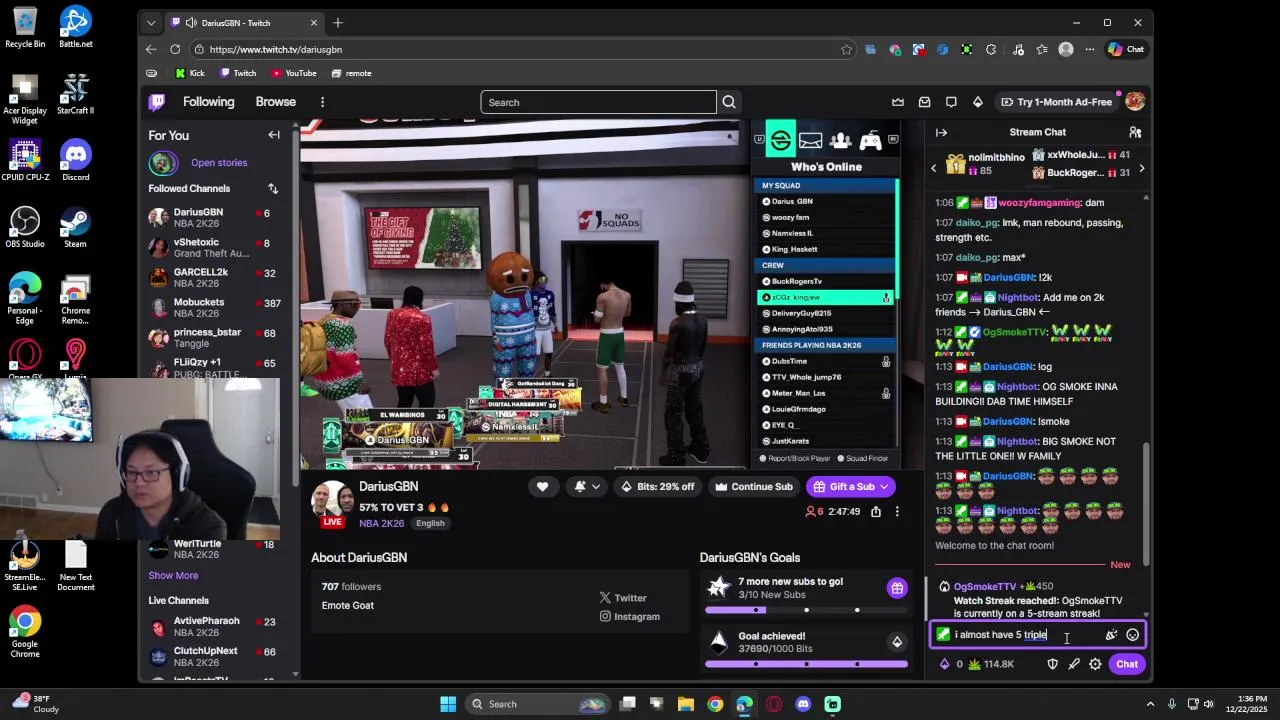Click Try 1-Month Ad-Free button
Image resolution: width=1280 pixels, height=720 pixels.
[x=1055, y=102]
